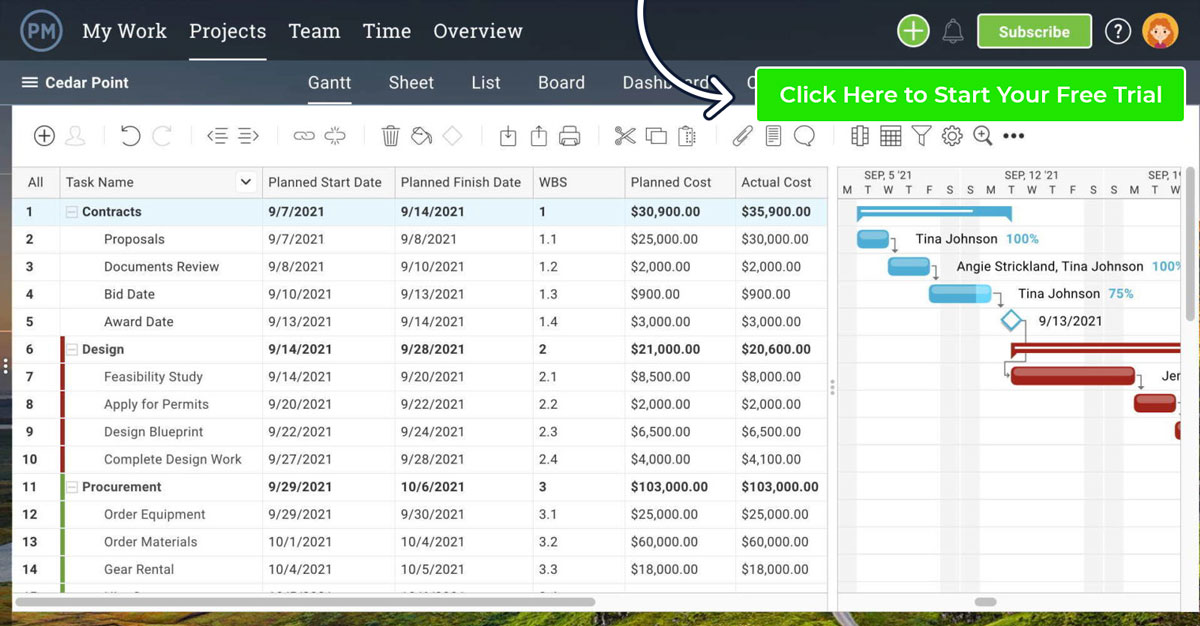This screenshot has height=626, width=1200.
Task: Click the link tasks chain icon
Action: 303,136
